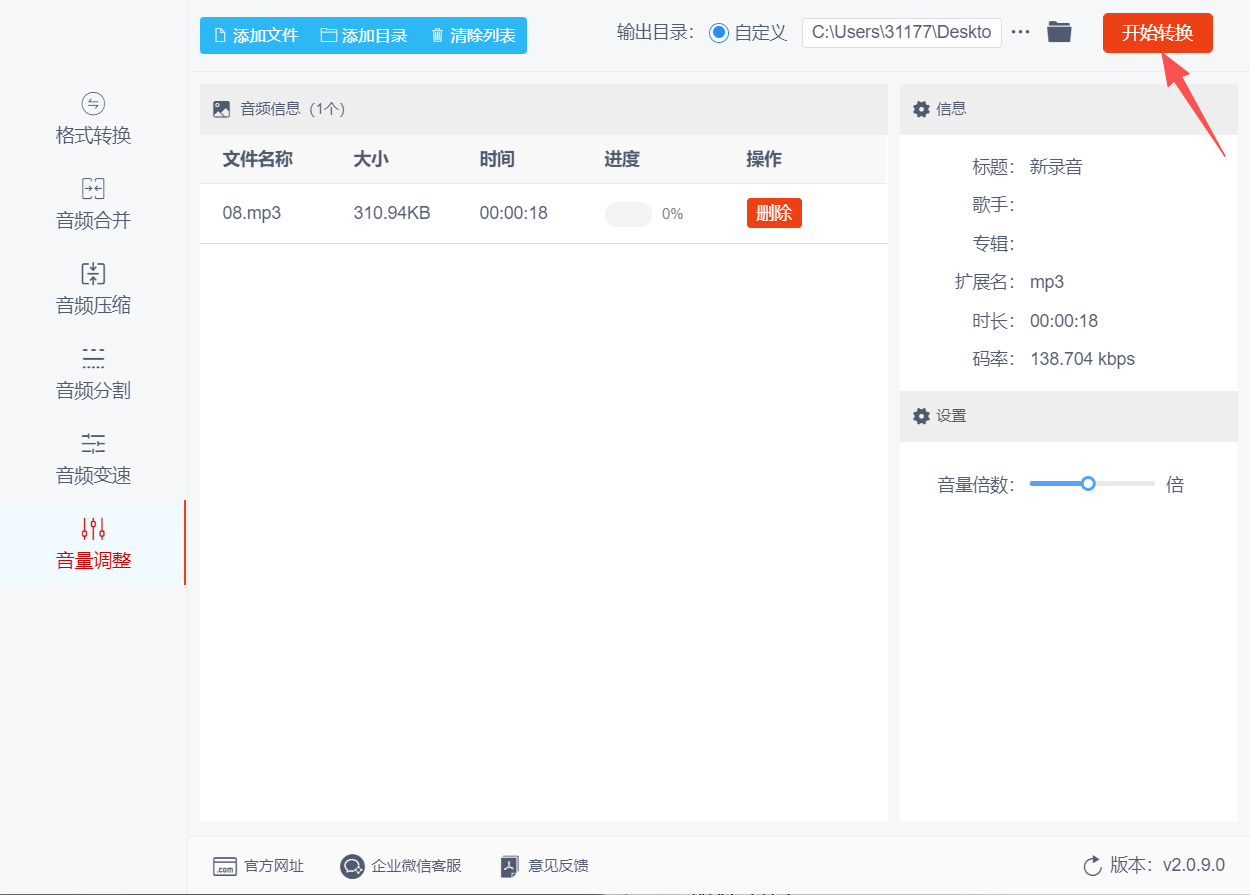Click the 音量调整 volume adjustment icon
This screenshot has height=895, width=1250.
point(92,528)
